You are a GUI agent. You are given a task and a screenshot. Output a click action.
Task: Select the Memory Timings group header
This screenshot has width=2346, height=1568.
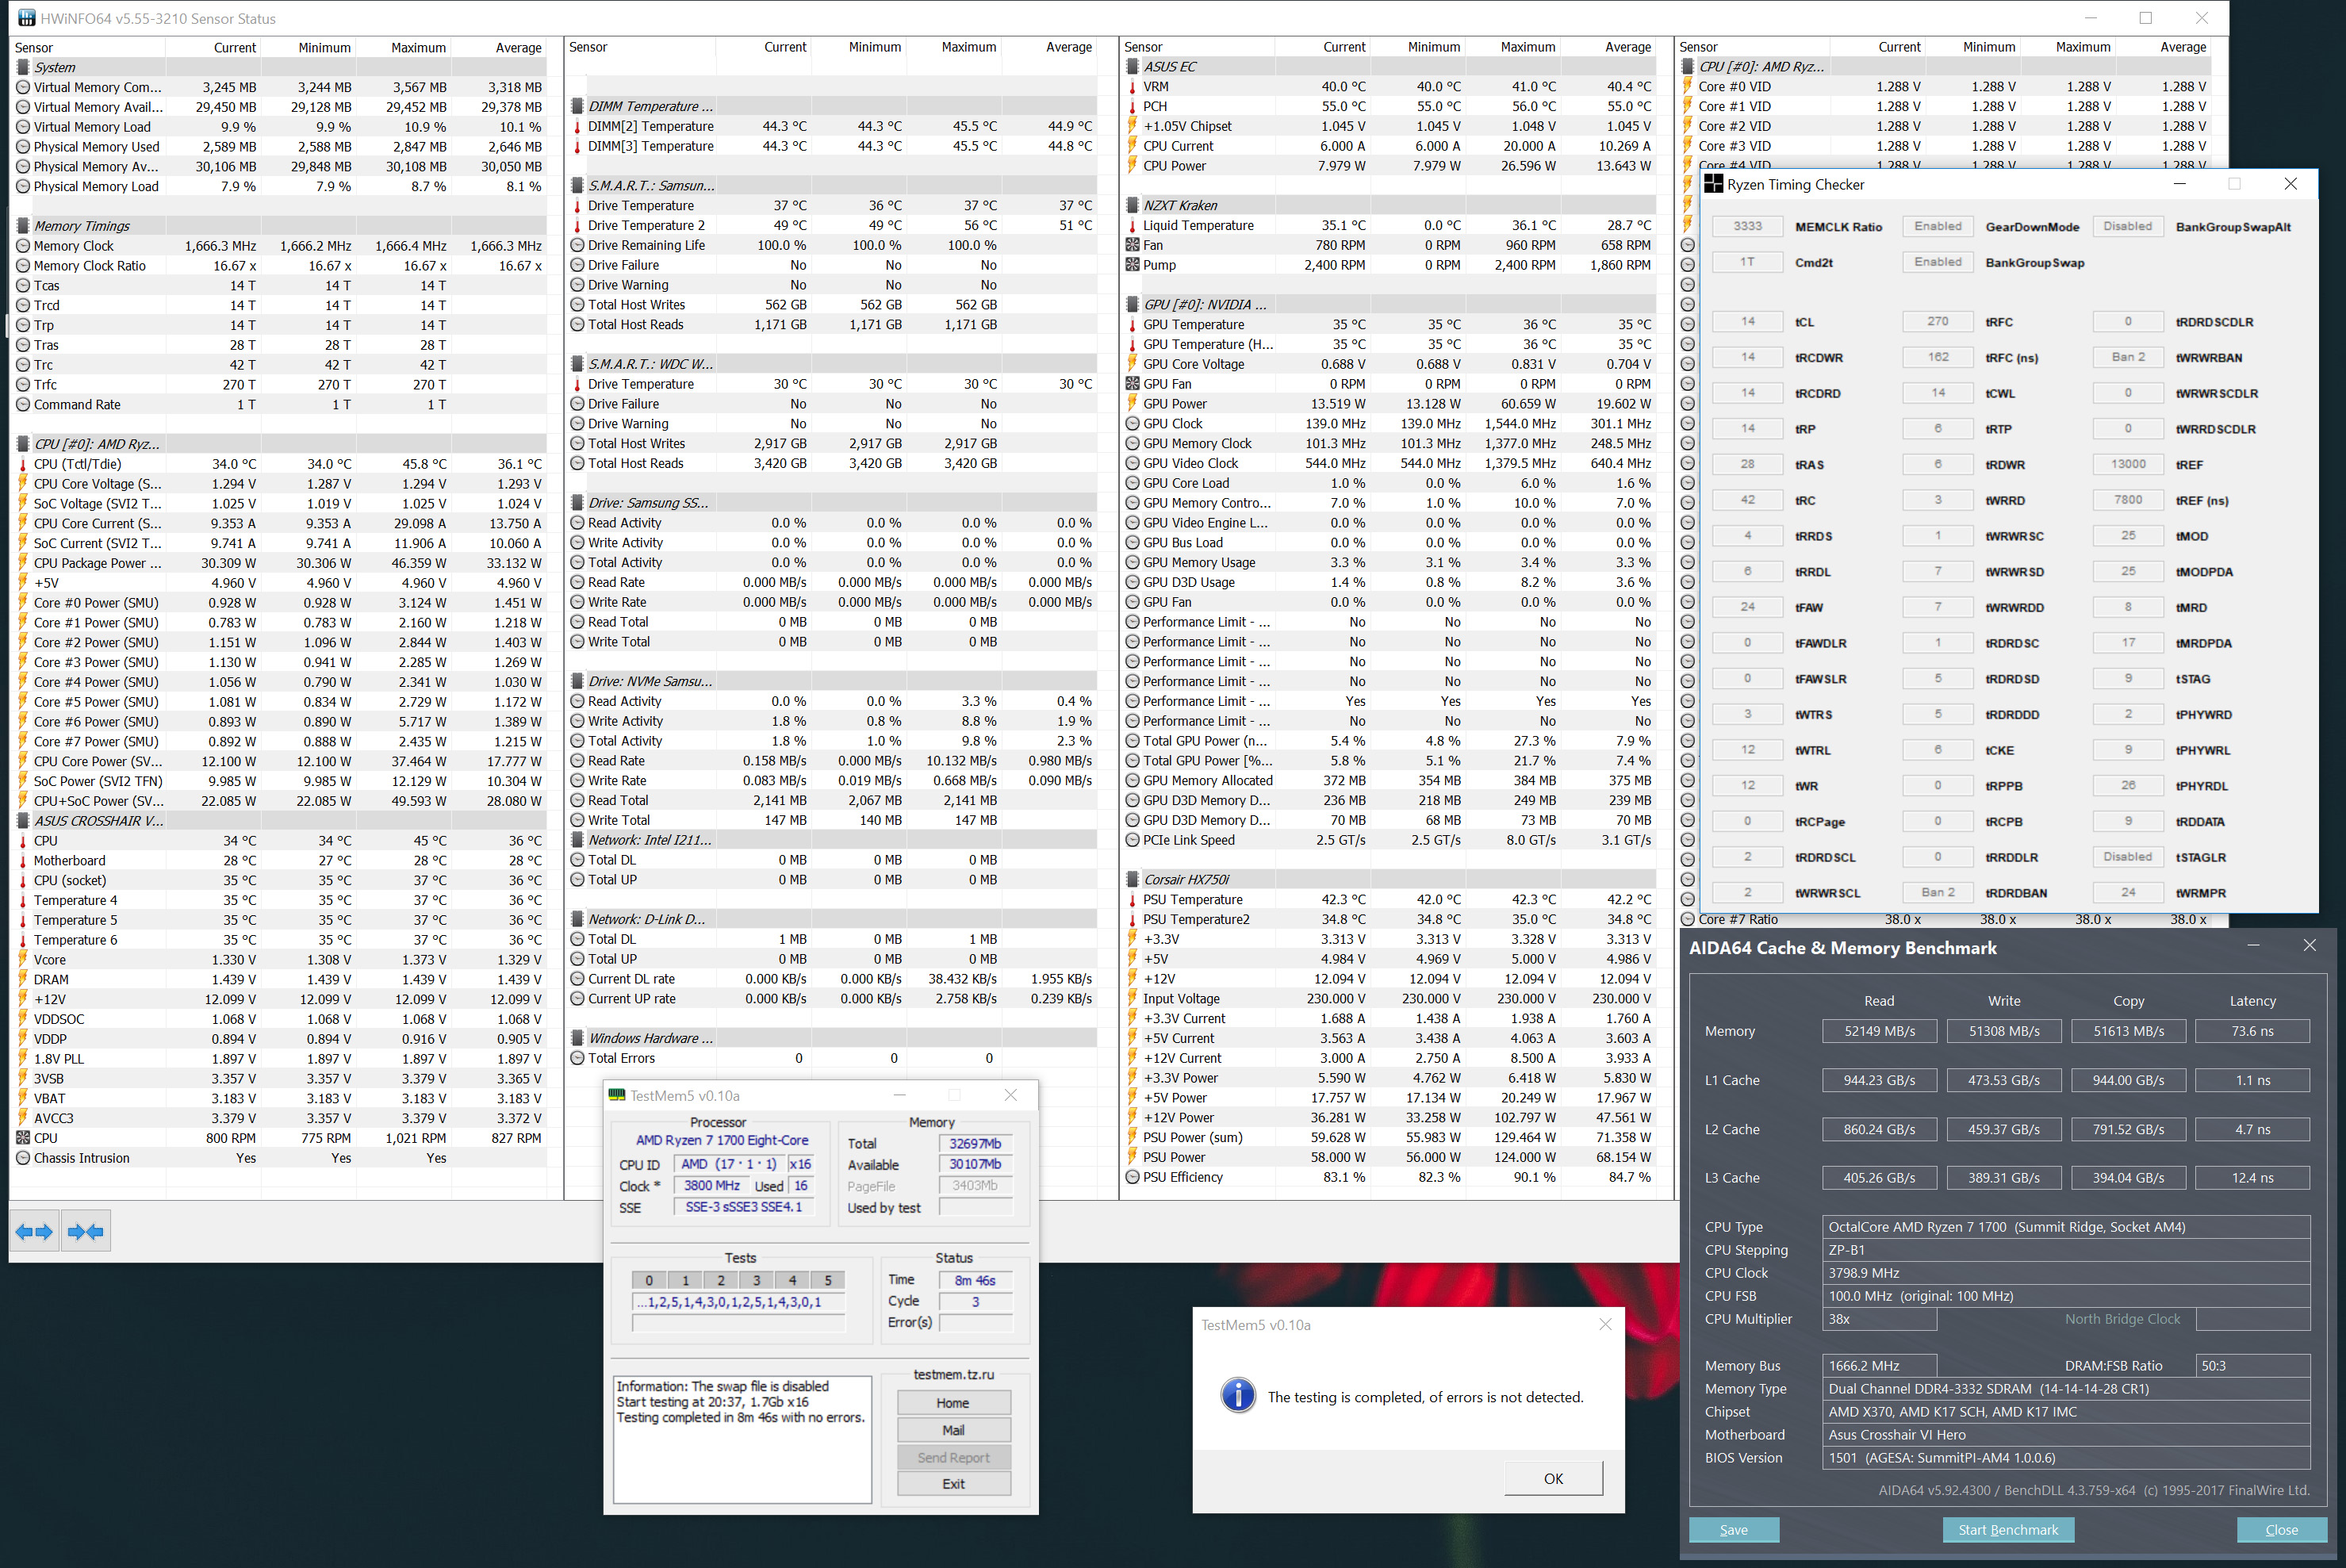click(x=82, y=226)
